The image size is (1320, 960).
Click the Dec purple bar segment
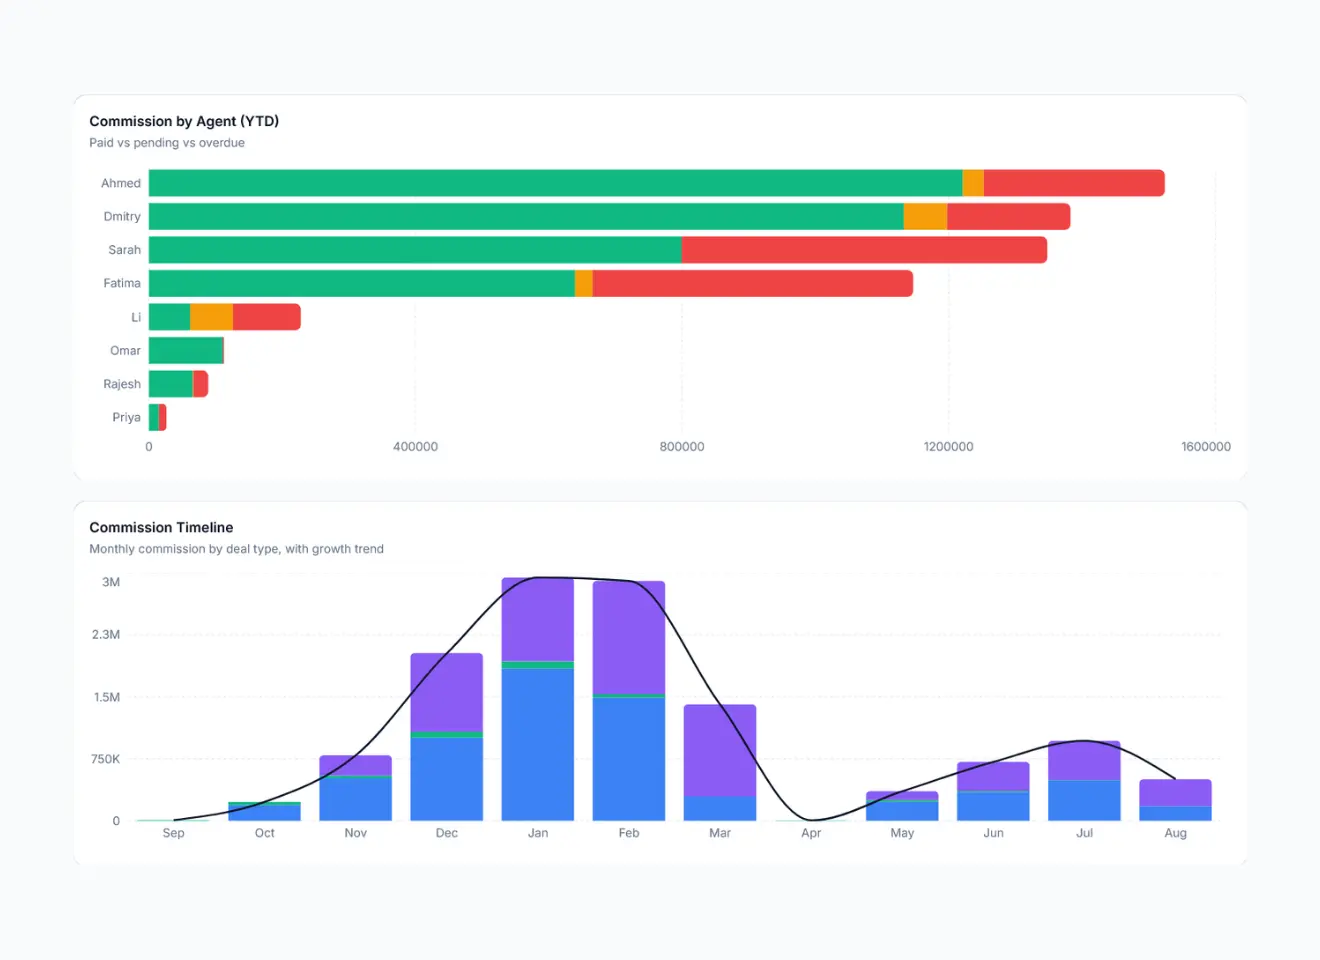(446, 692)
